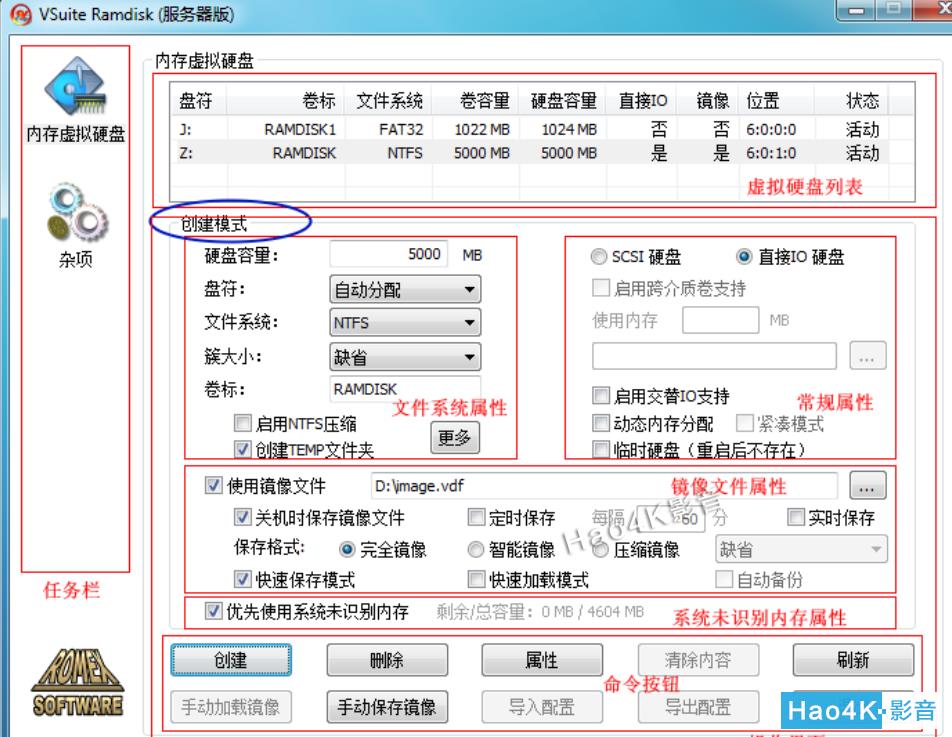Minimize the VSuite Ramdisk window

point(857,10)
